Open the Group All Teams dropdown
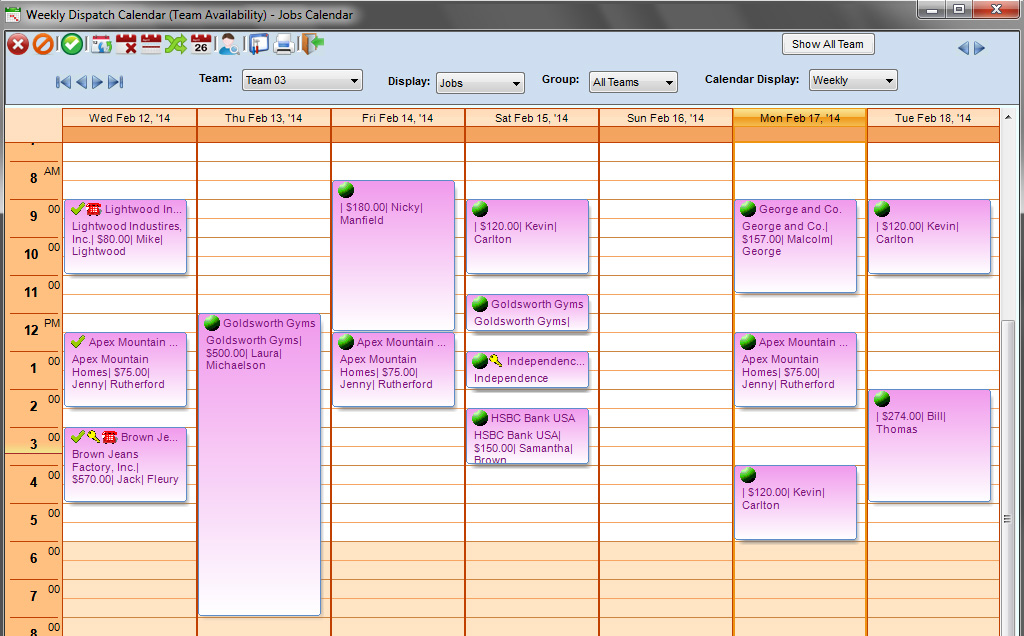Image resolution: width=1024 pixels, height=636 pixels. pos(633,82)
